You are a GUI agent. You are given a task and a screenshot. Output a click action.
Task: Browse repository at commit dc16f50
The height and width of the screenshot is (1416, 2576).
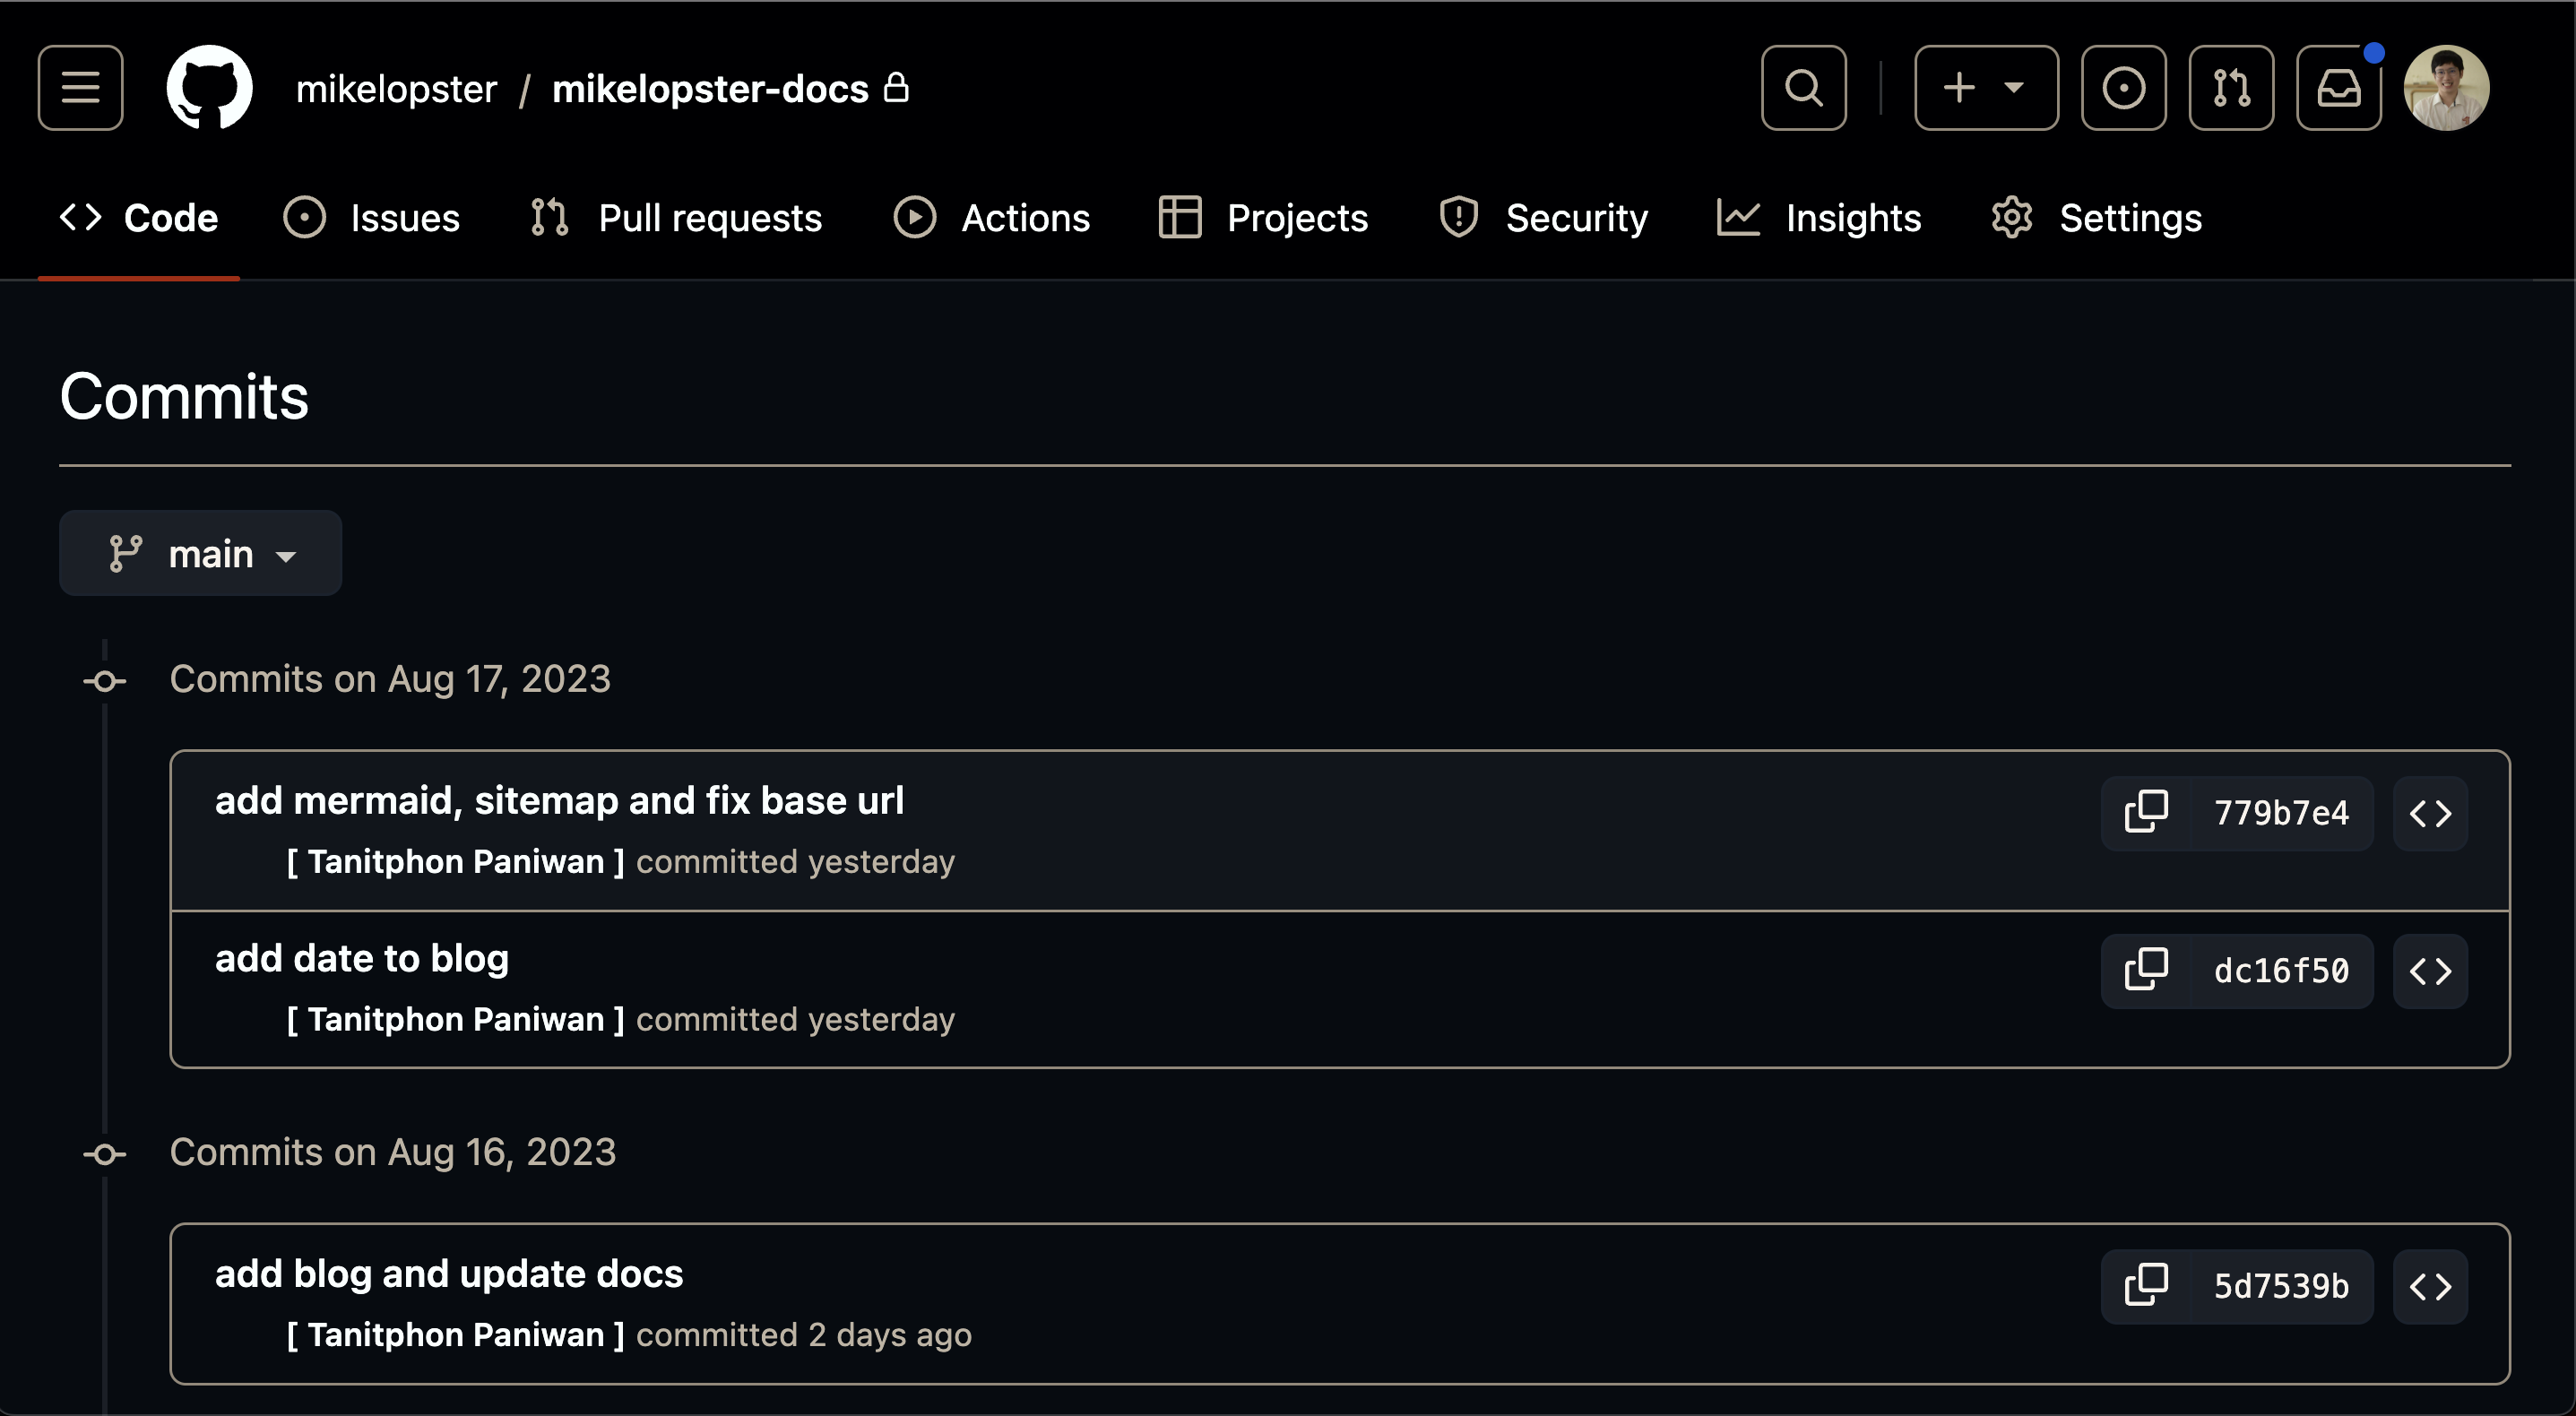pyautogui.click(x=2430, y=971)
